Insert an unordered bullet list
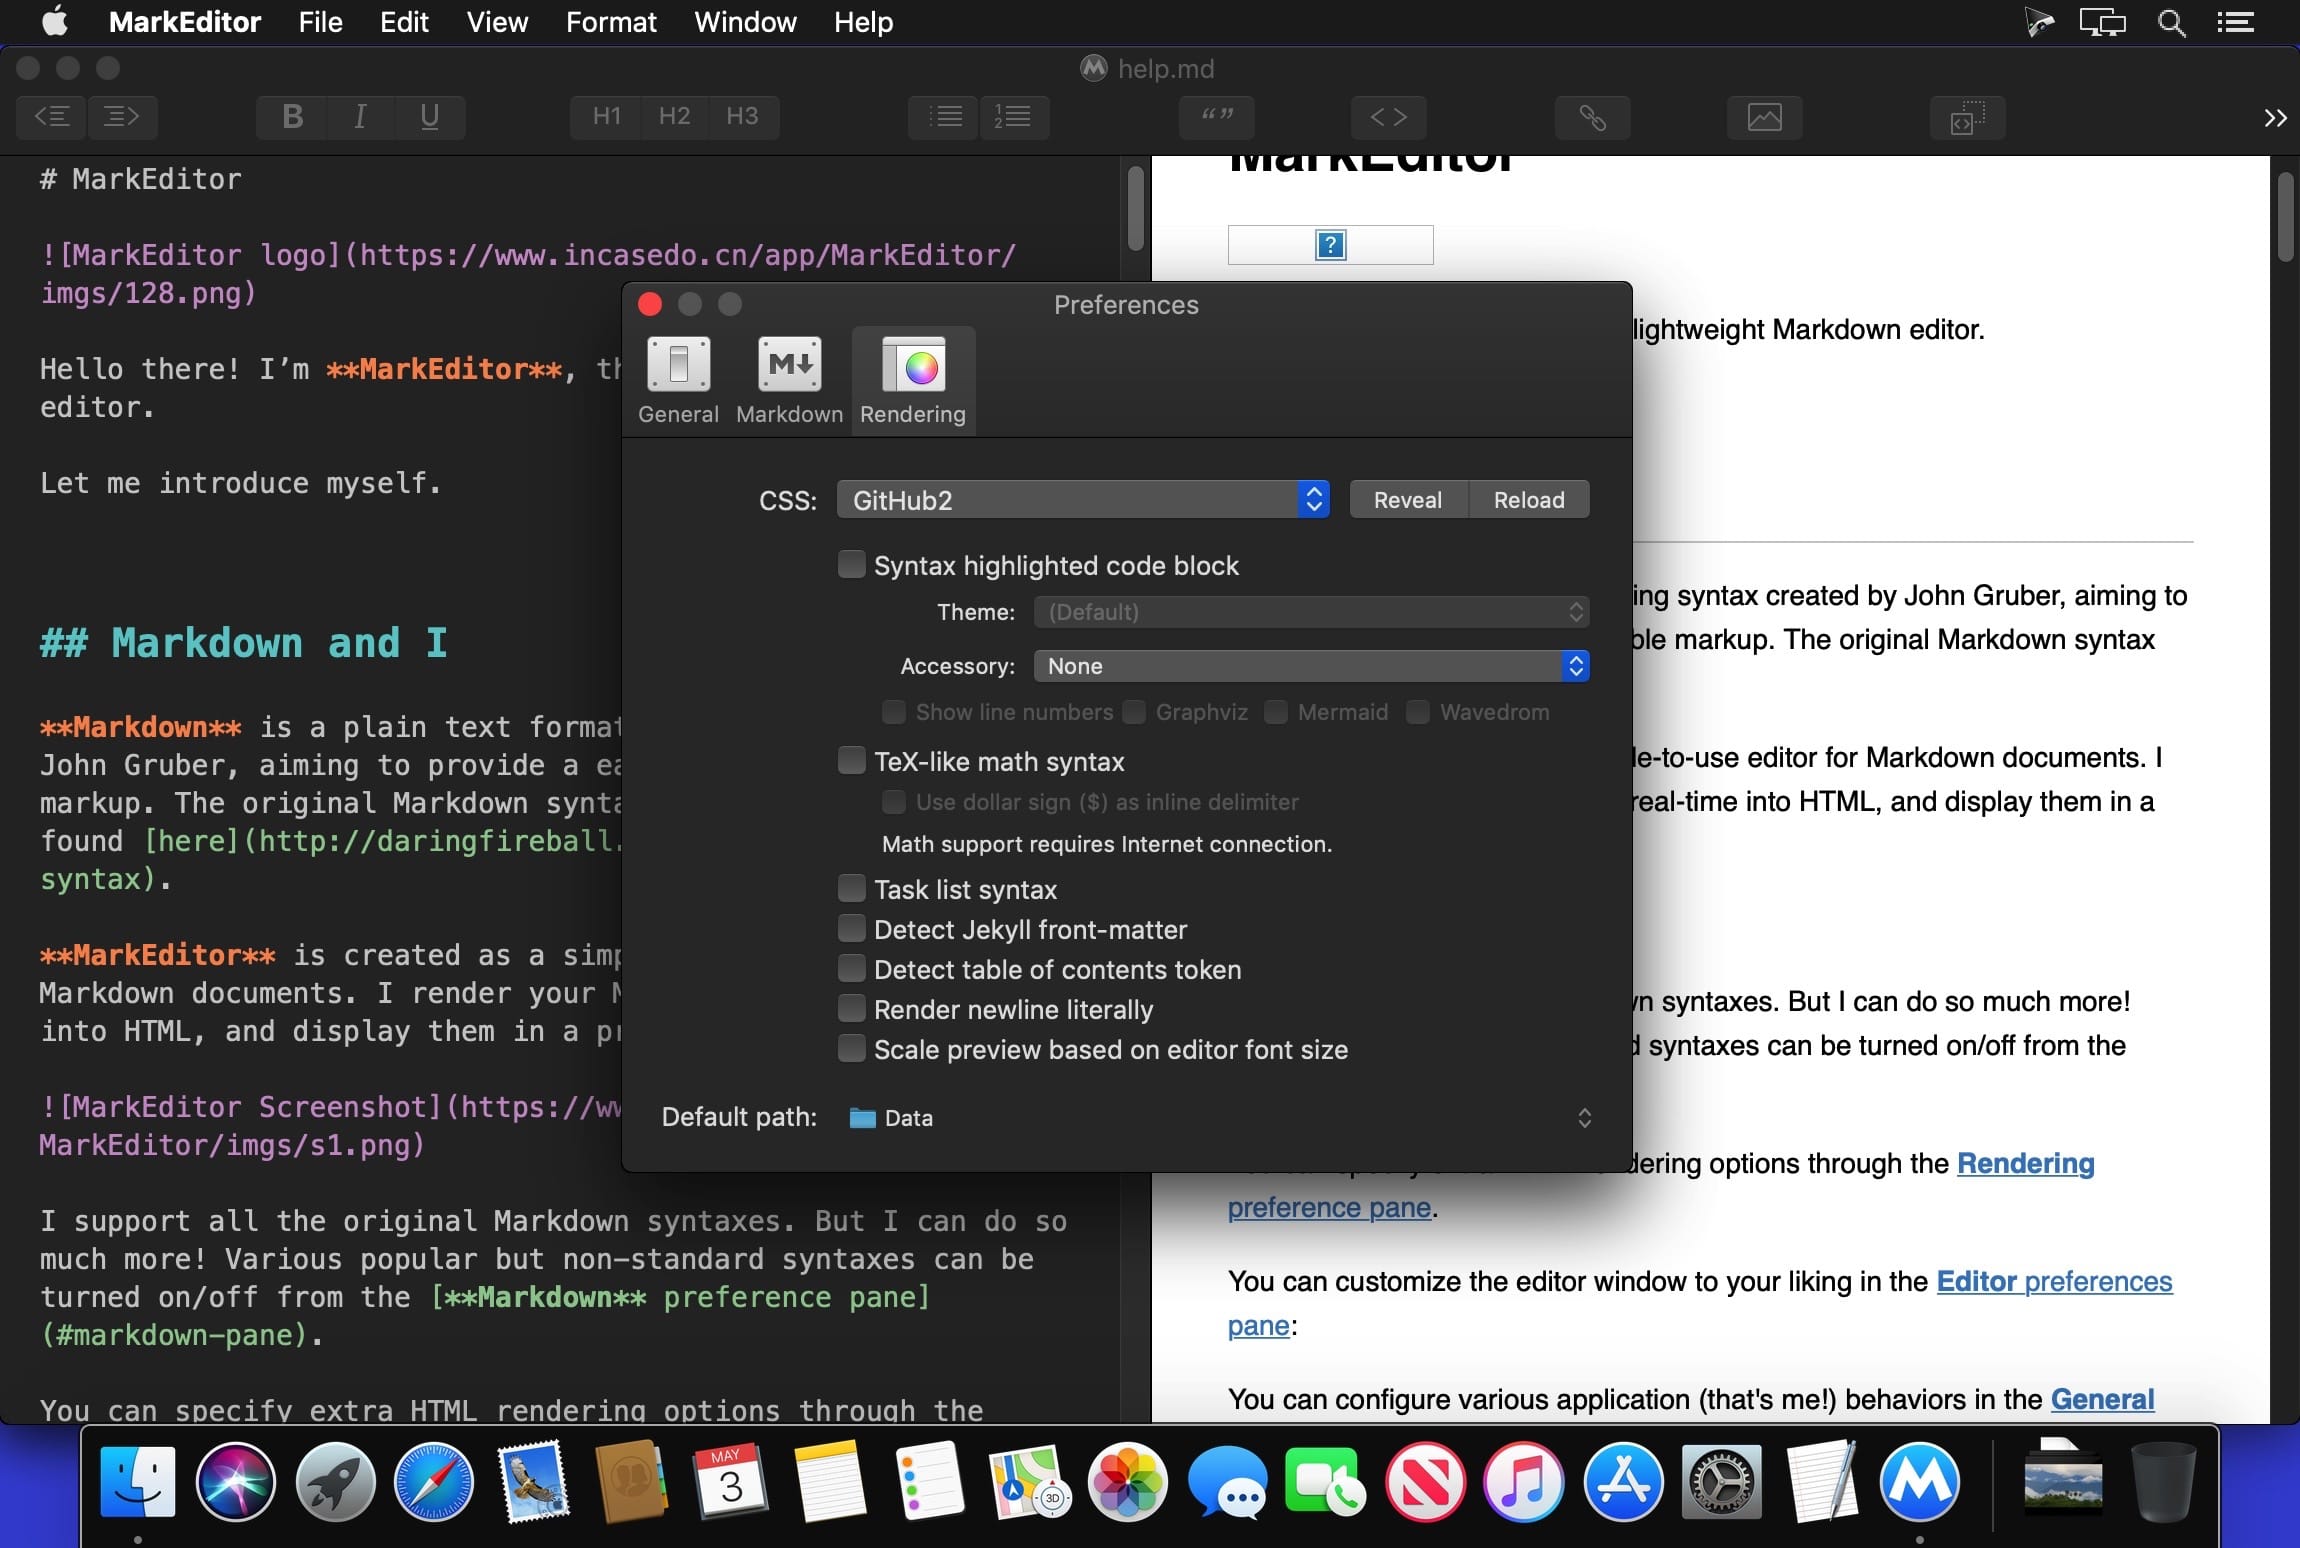 coord(944,117)
